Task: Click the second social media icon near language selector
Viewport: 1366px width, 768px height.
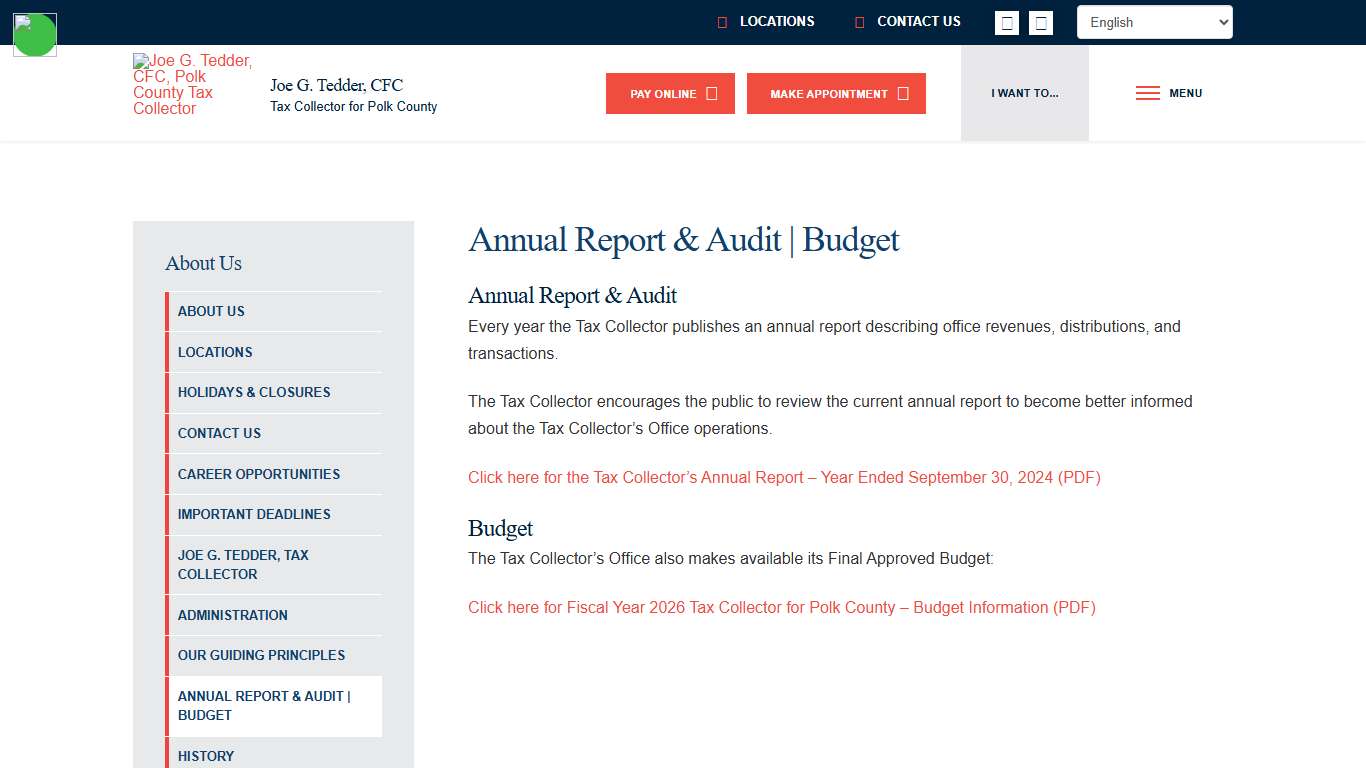Action: 1040,22
